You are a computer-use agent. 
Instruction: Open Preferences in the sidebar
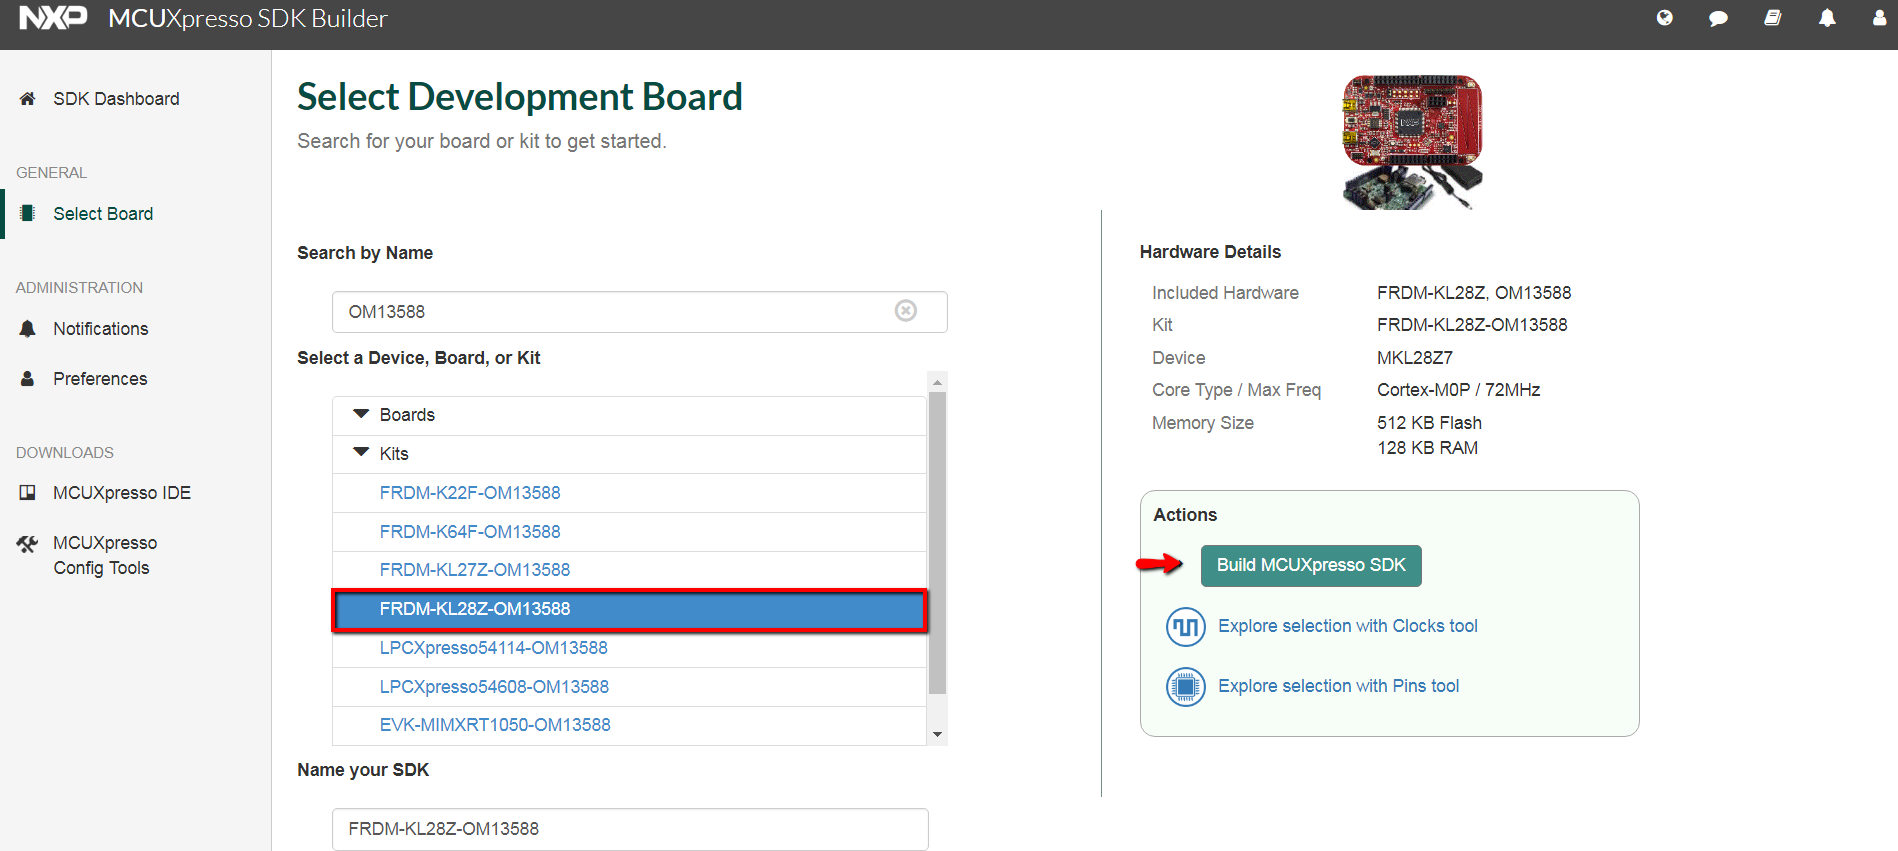point(100,379)
